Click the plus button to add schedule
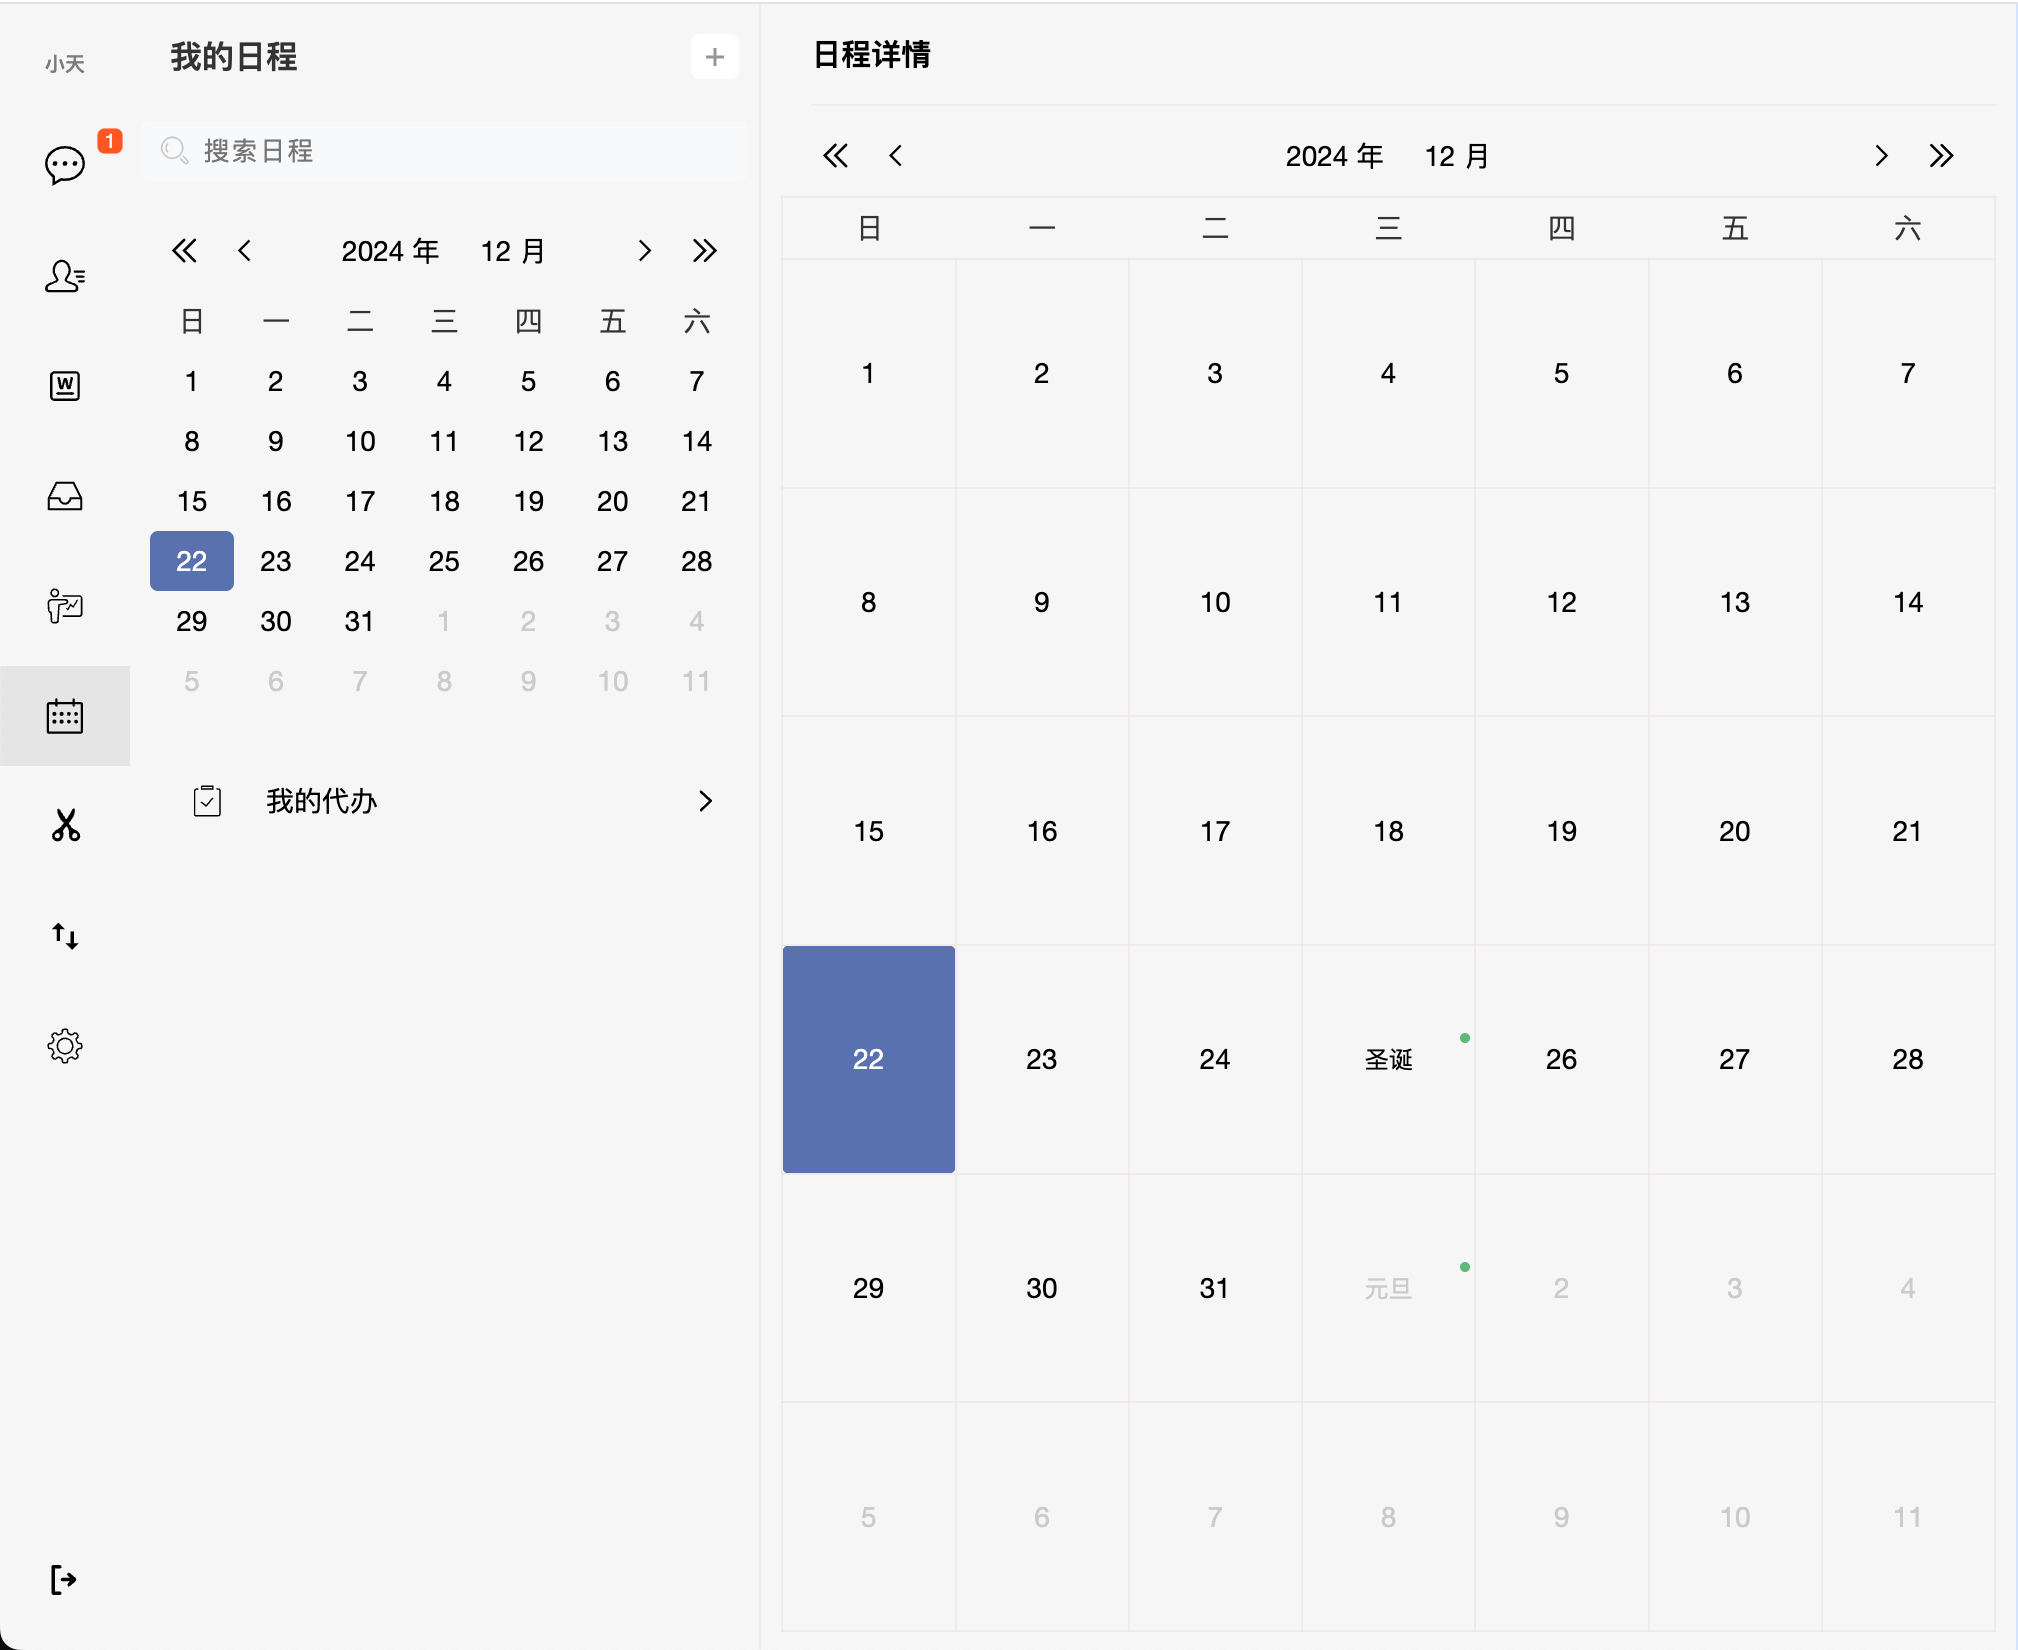2018x1650 pixels. [715, 57]
